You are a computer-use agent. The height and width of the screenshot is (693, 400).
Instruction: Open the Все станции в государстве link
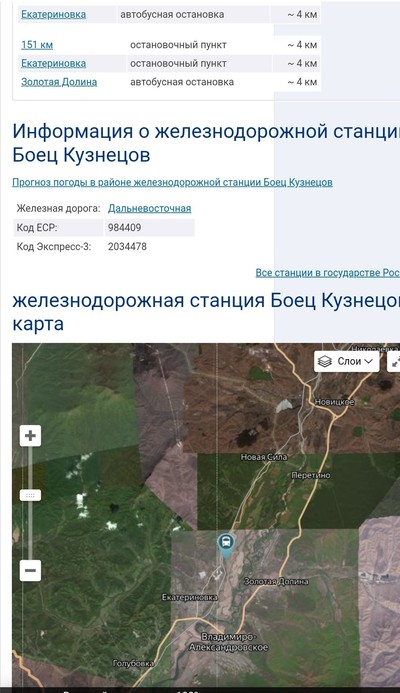(328, 273)
